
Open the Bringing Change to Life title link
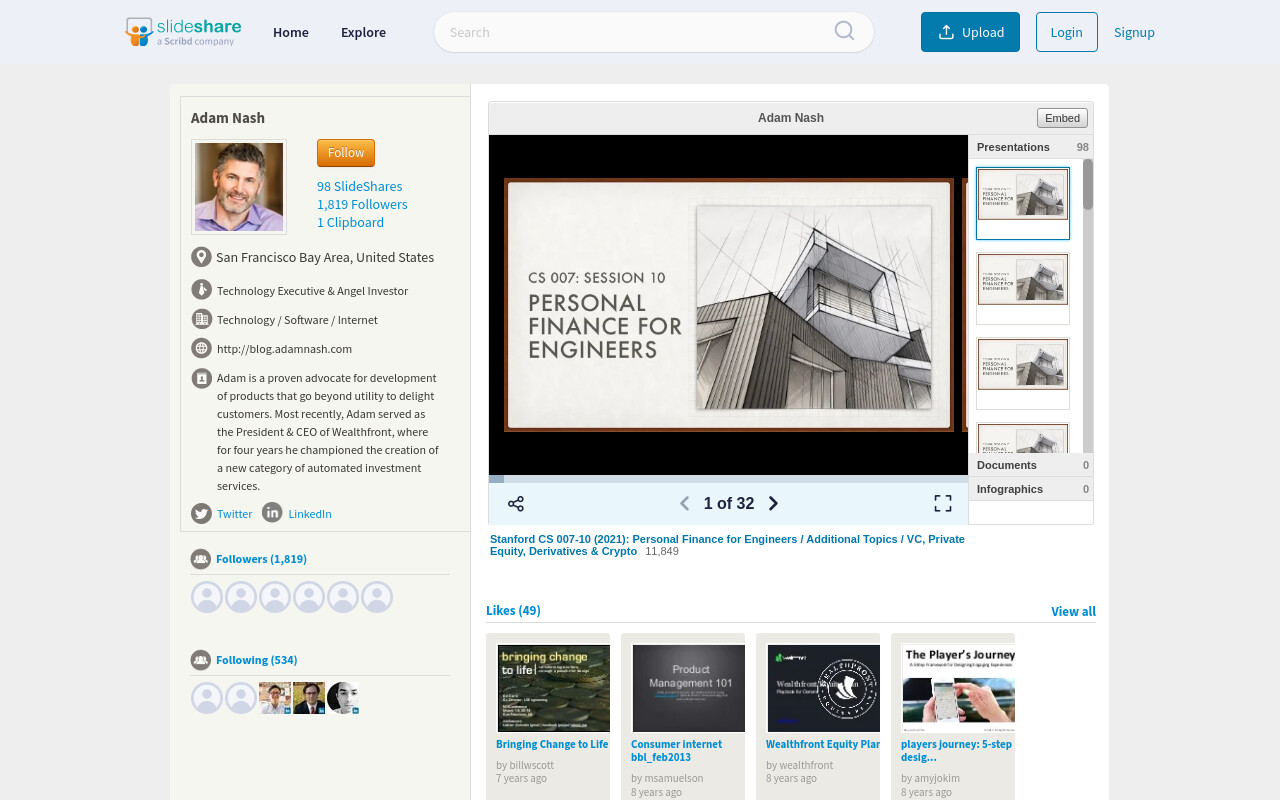point(552,744)
